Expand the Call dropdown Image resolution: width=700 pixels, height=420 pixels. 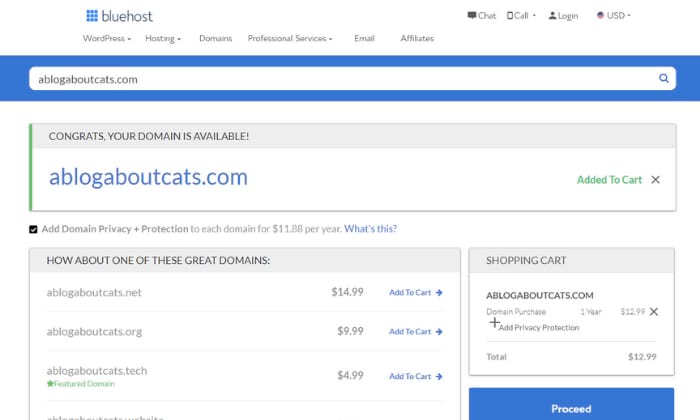click(521, 16)
